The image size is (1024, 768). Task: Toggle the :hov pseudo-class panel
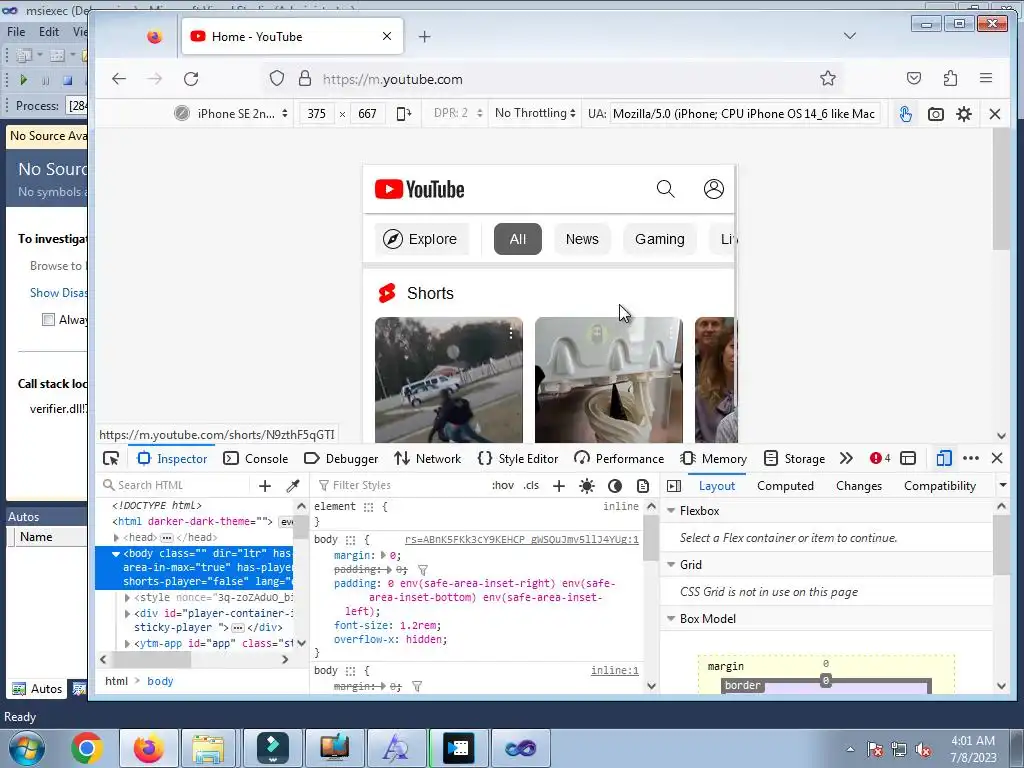click(x=503, y=485)
